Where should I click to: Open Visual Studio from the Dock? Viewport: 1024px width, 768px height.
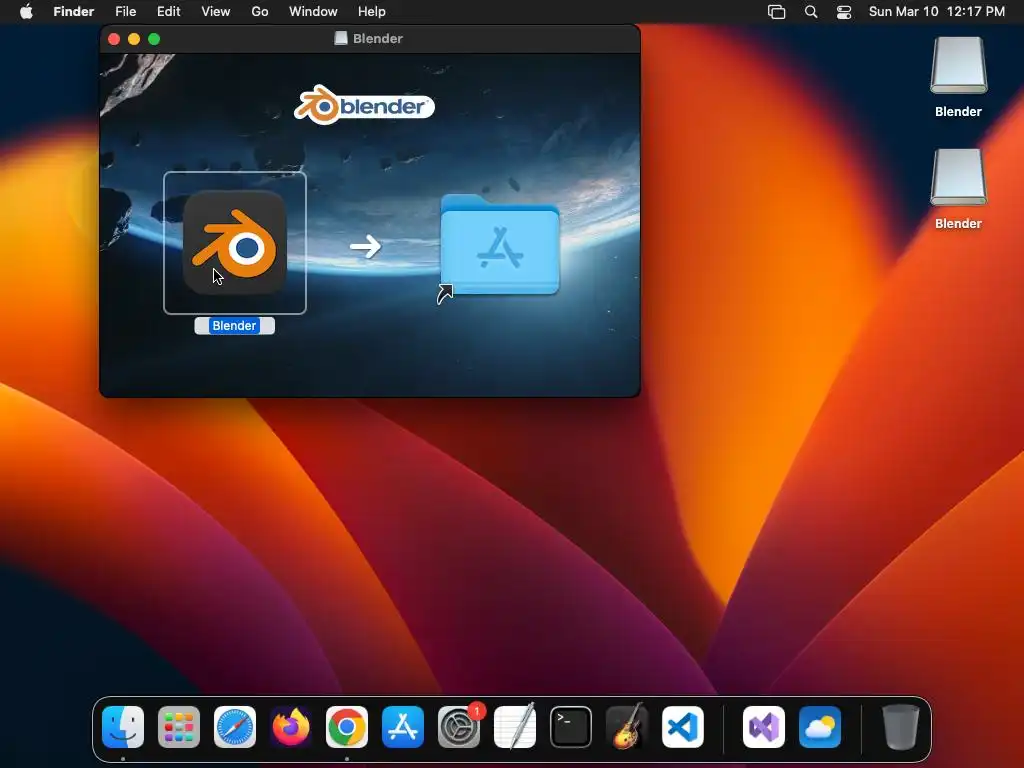[x=764, y=727]
